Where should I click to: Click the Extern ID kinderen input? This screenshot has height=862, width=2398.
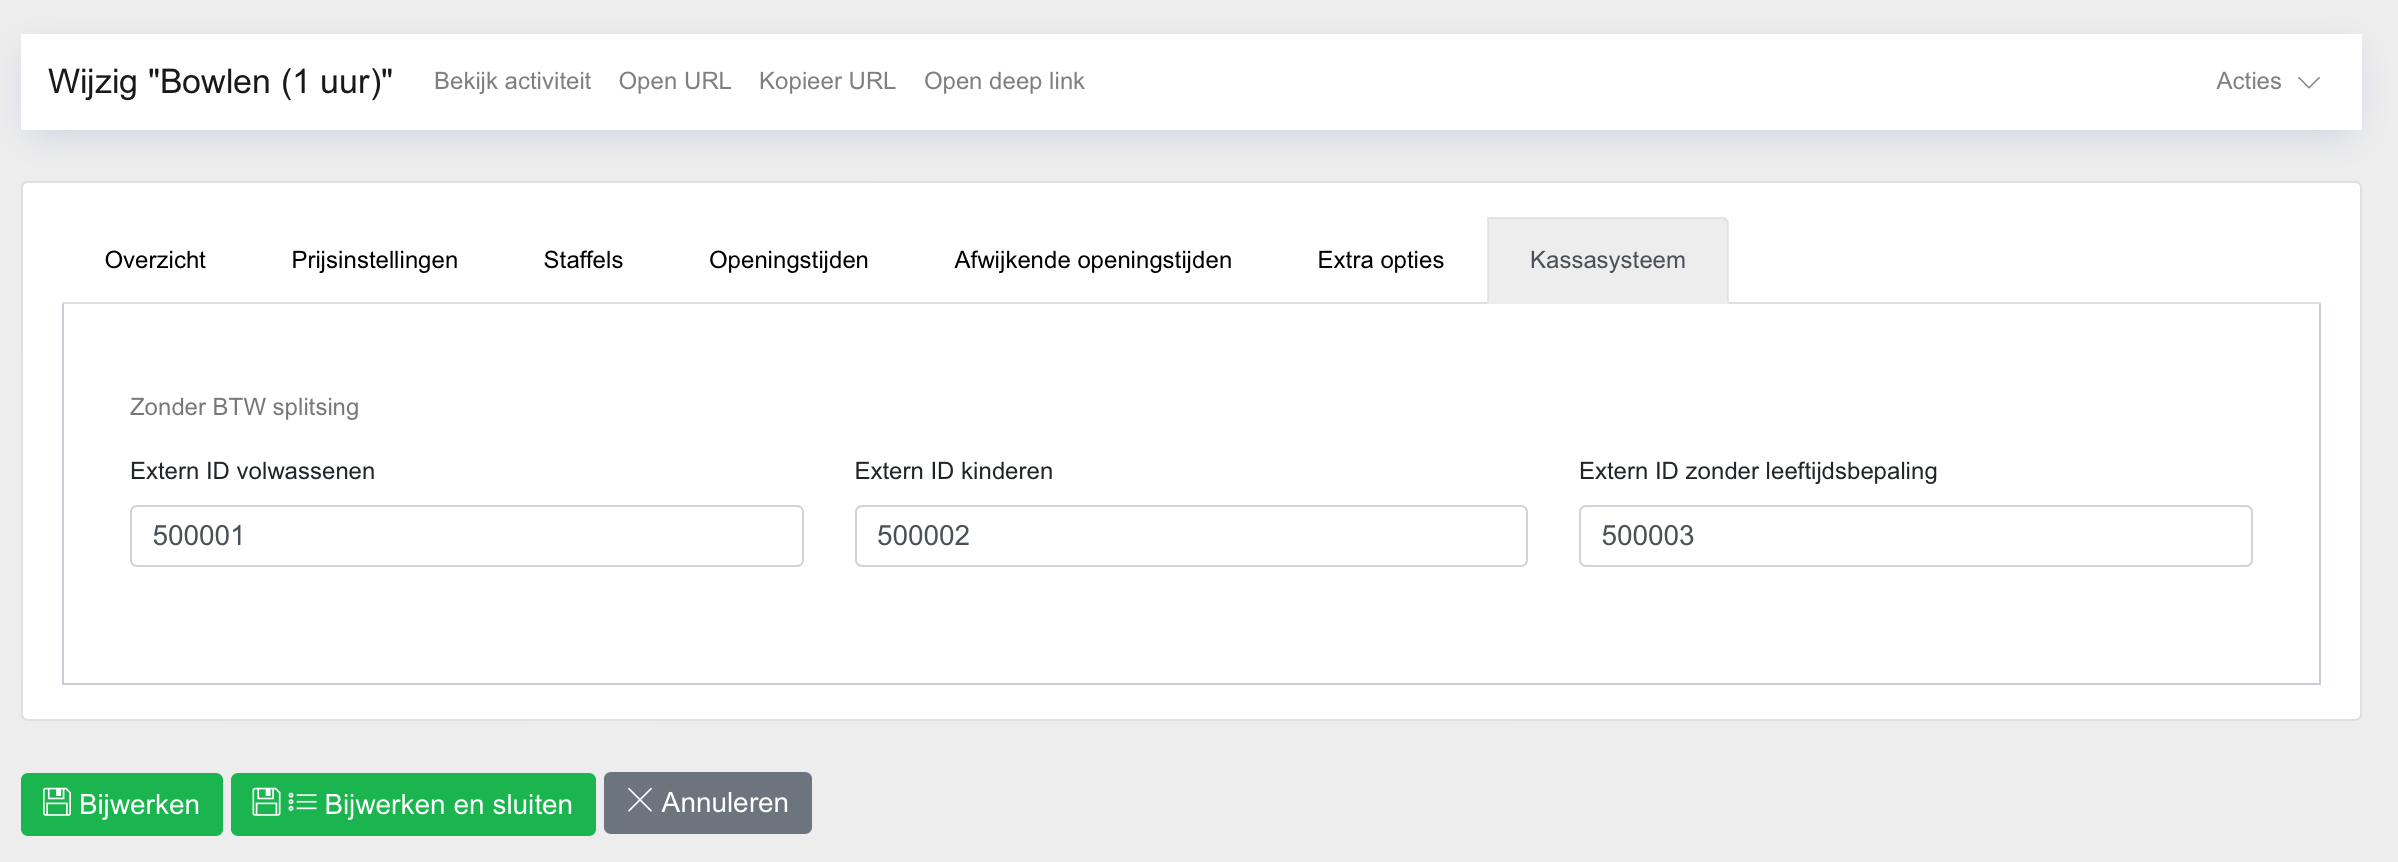point(1190,536)
